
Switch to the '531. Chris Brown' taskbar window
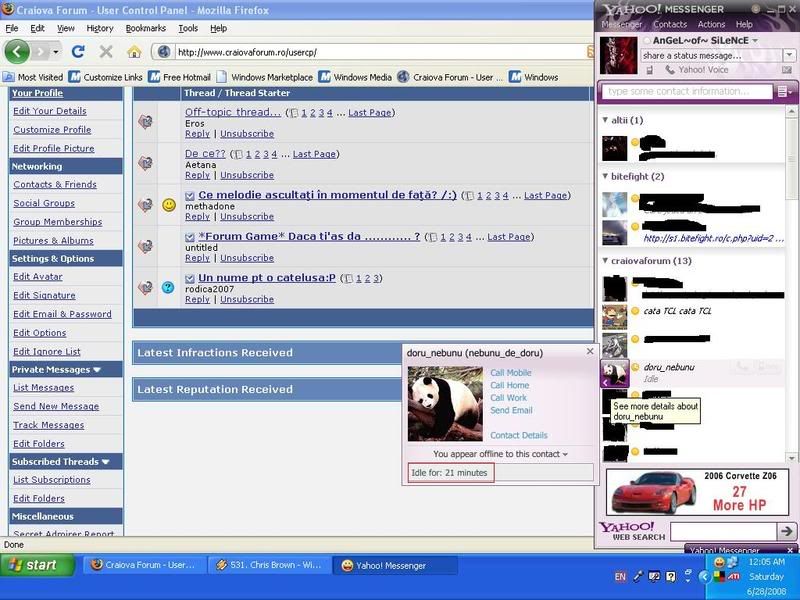tap(269, 565)
